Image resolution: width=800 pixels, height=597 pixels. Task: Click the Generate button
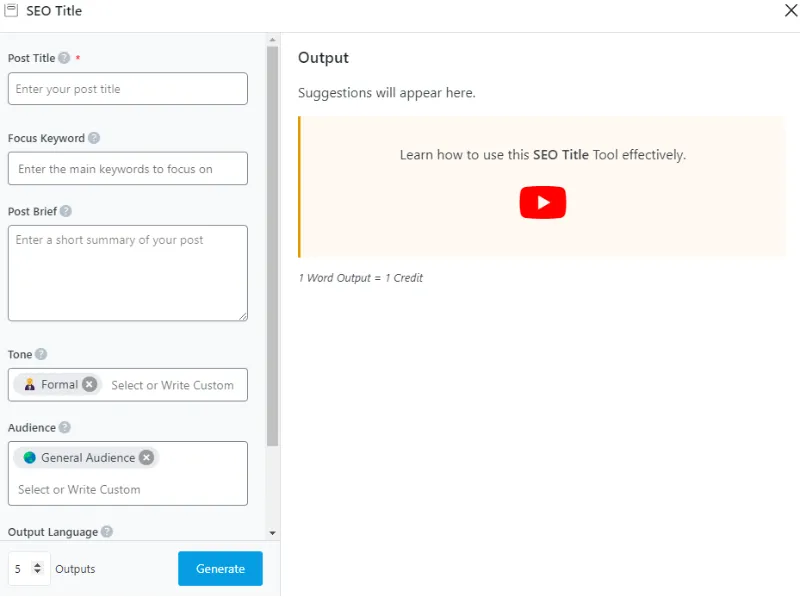click(220, 568)
